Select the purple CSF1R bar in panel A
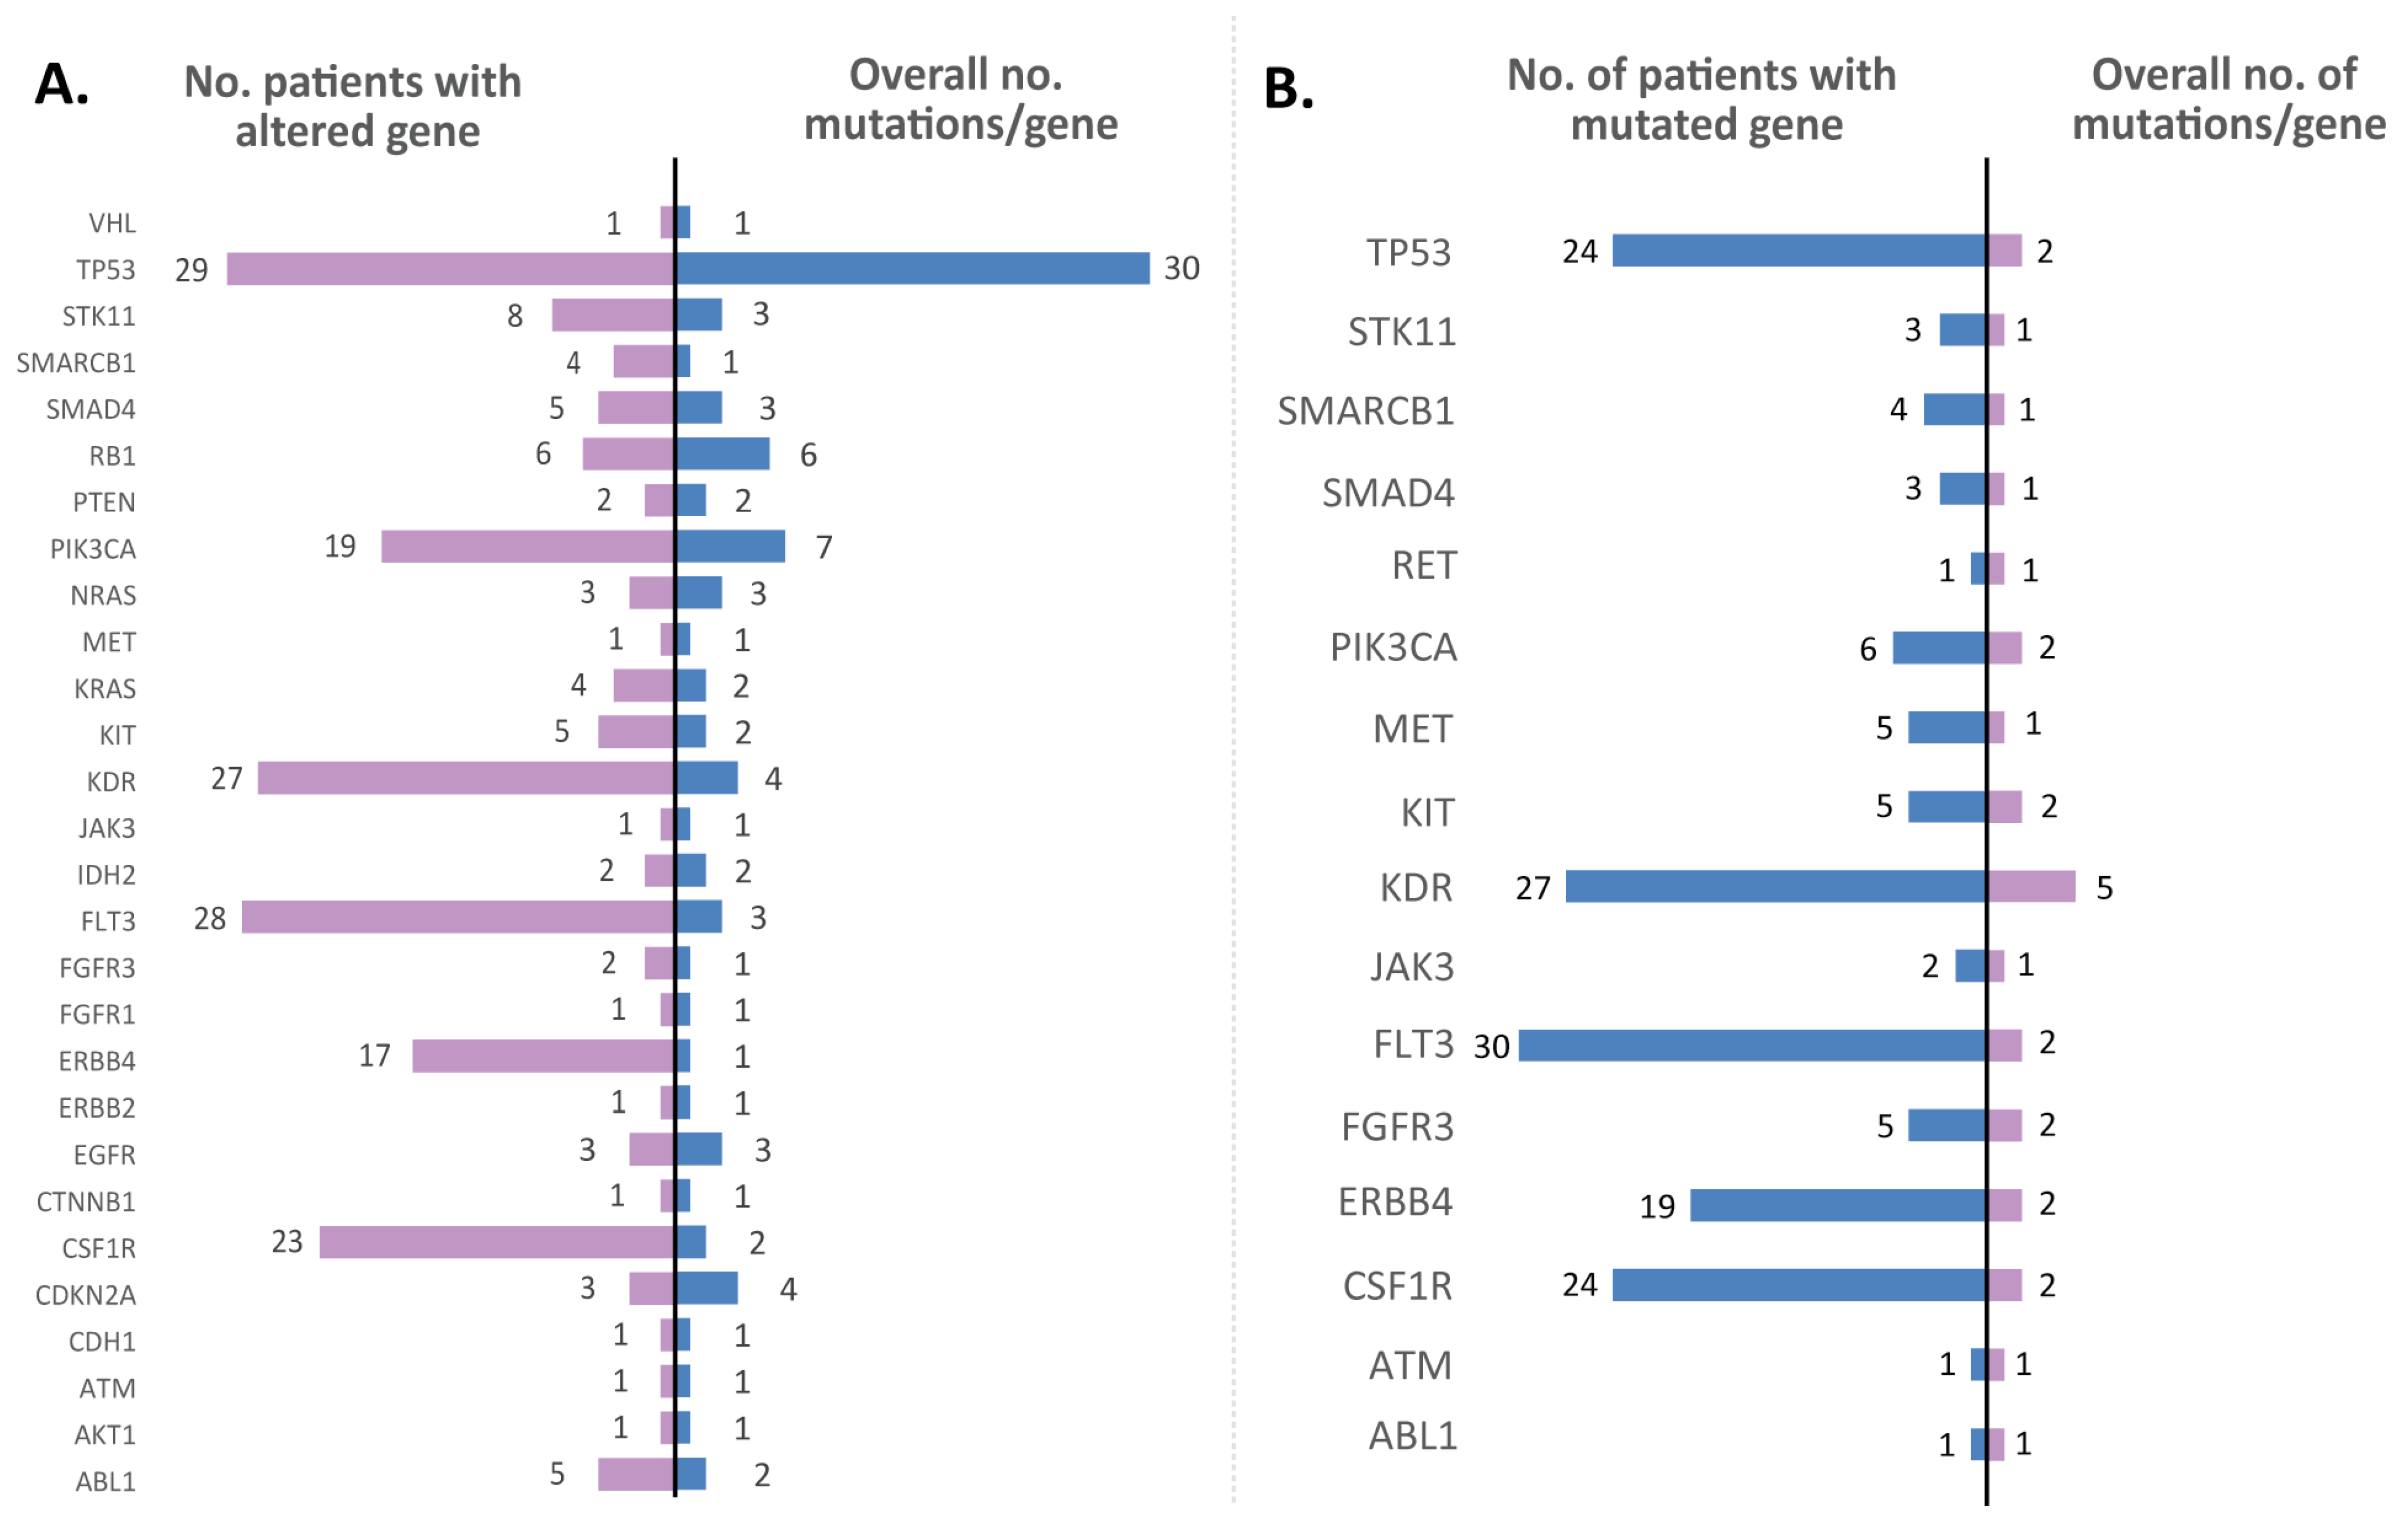Image resolution: width=2408 pixels, height=1521 pixels. coord(496,1242)
